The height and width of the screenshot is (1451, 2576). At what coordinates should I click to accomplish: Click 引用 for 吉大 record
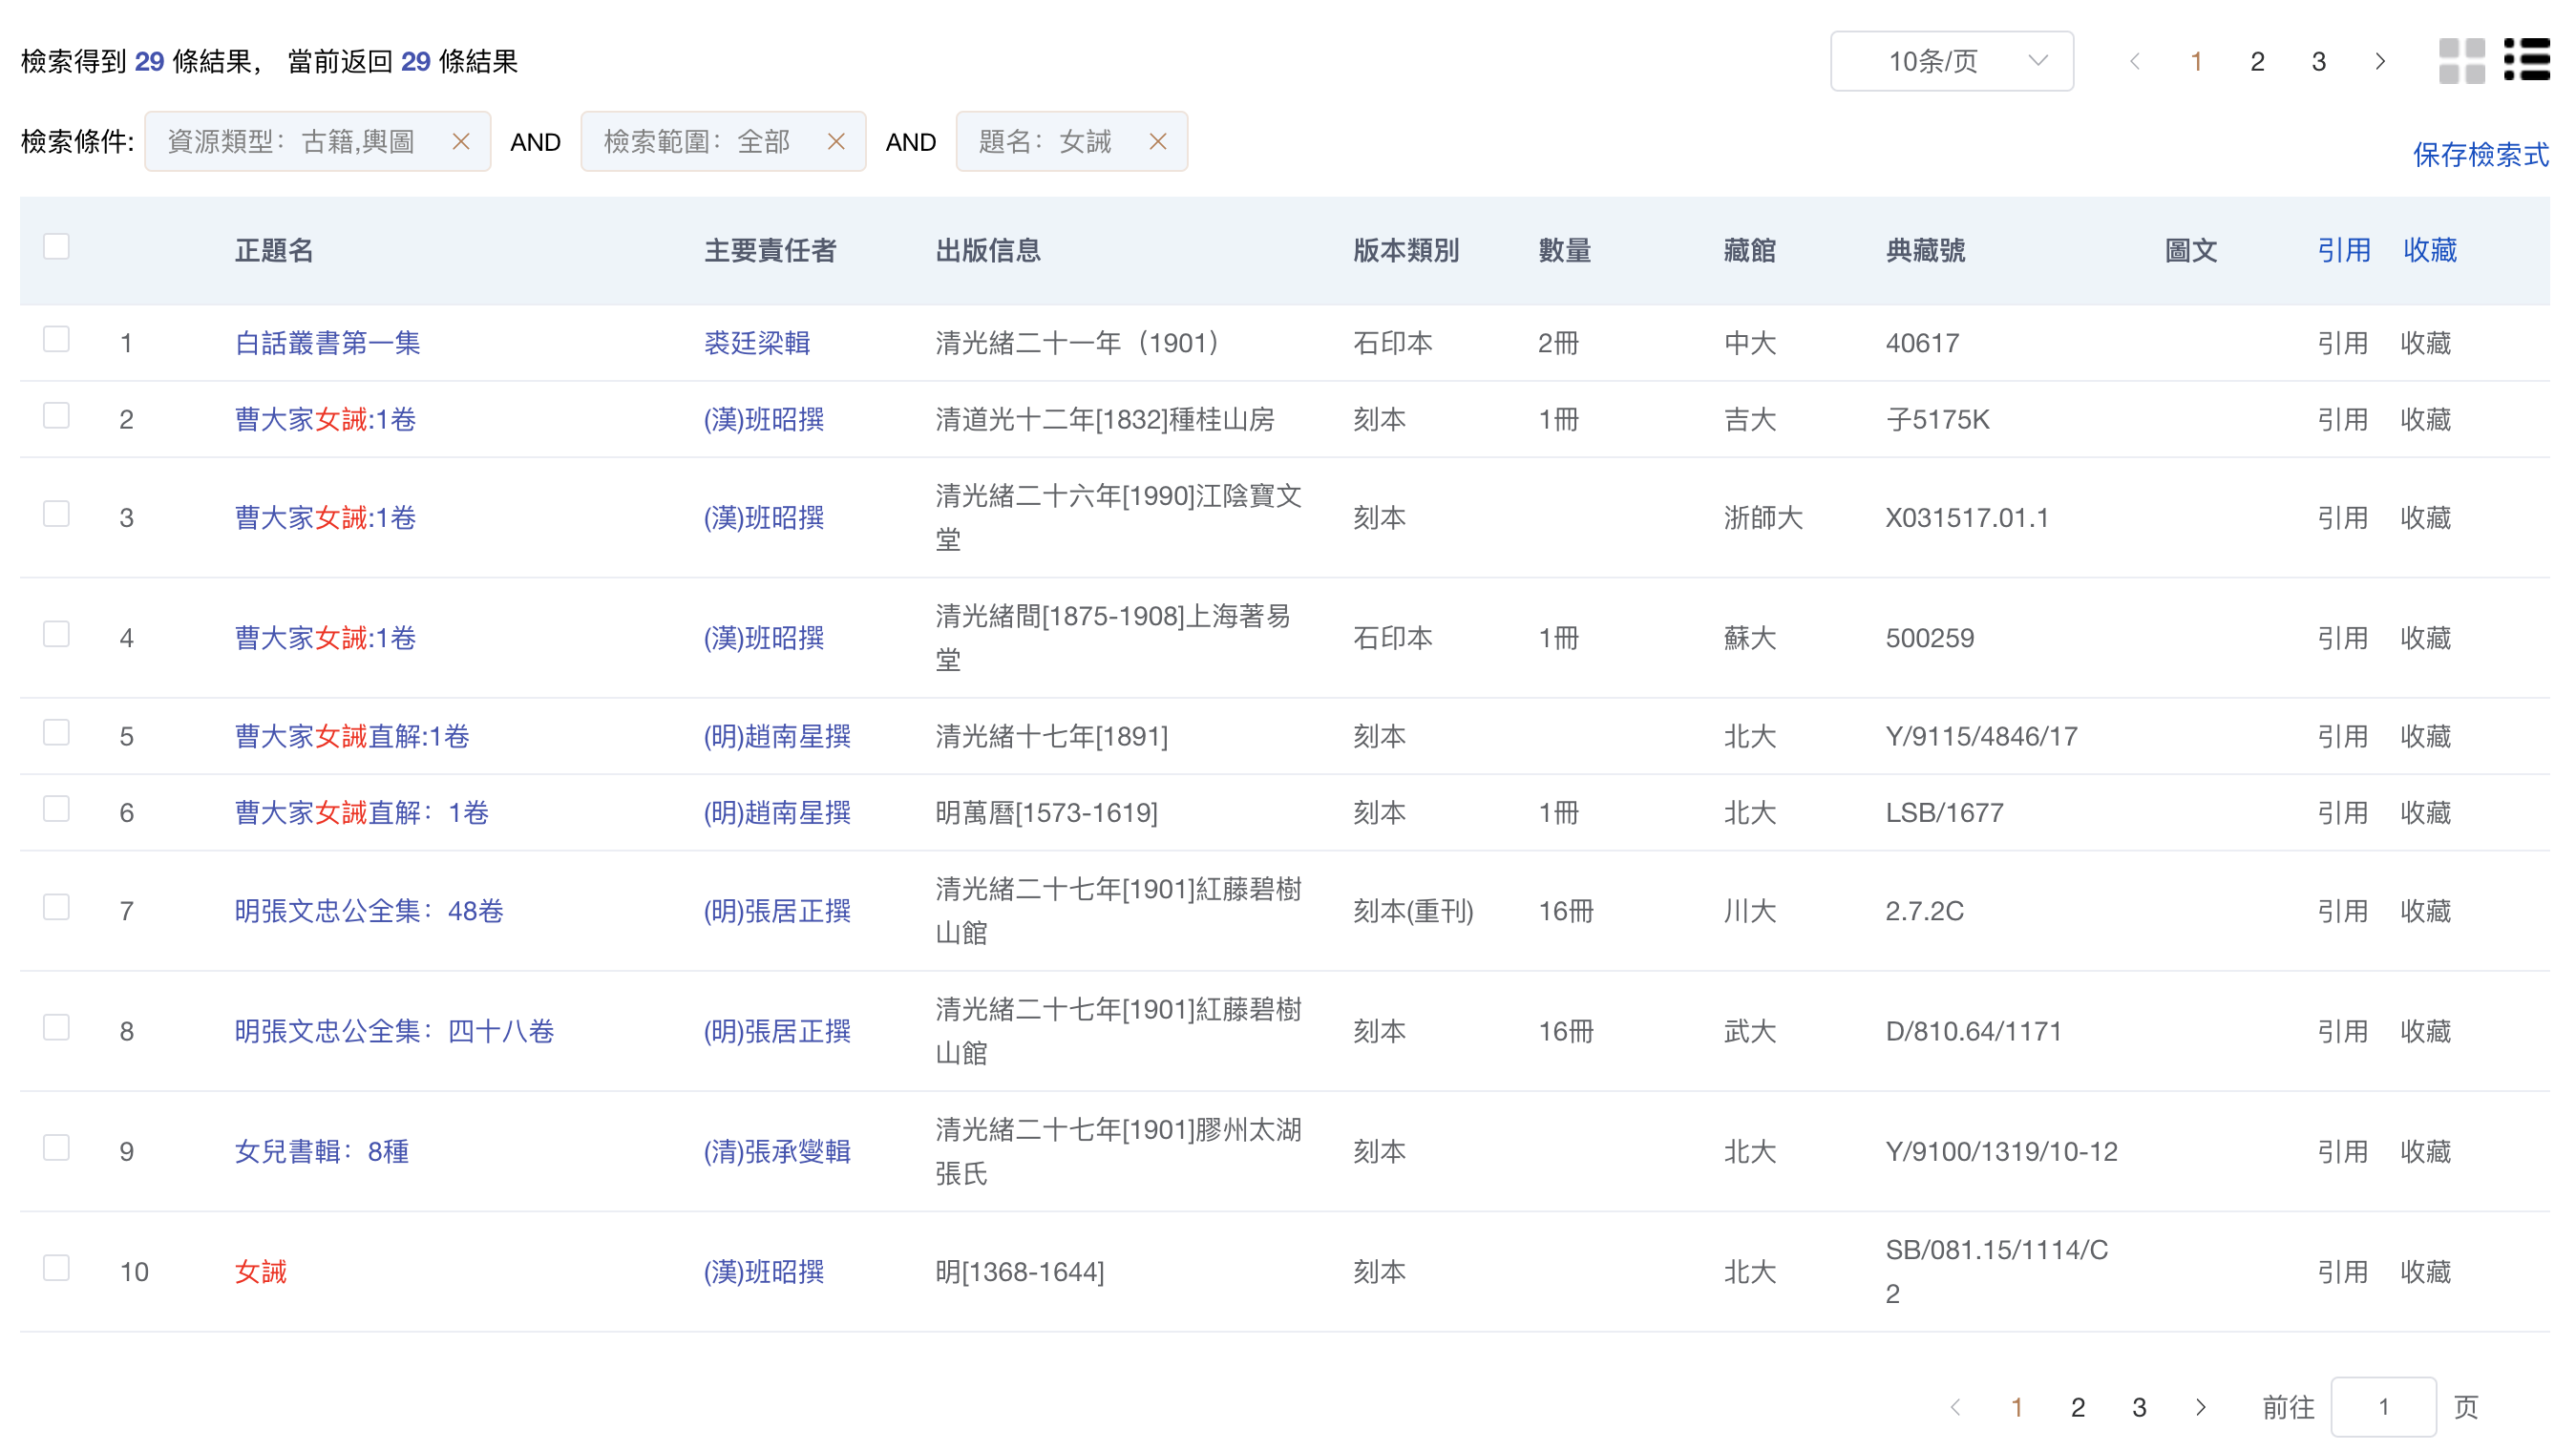pyautogui.click(x=2342, y=419)
